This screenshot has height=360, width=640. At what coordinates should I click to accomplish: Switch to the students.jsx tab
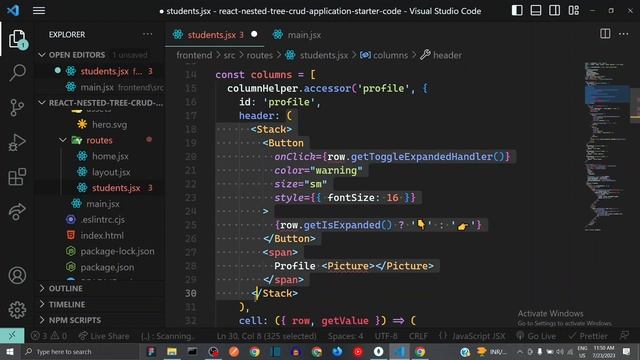[x=214, y=35]
